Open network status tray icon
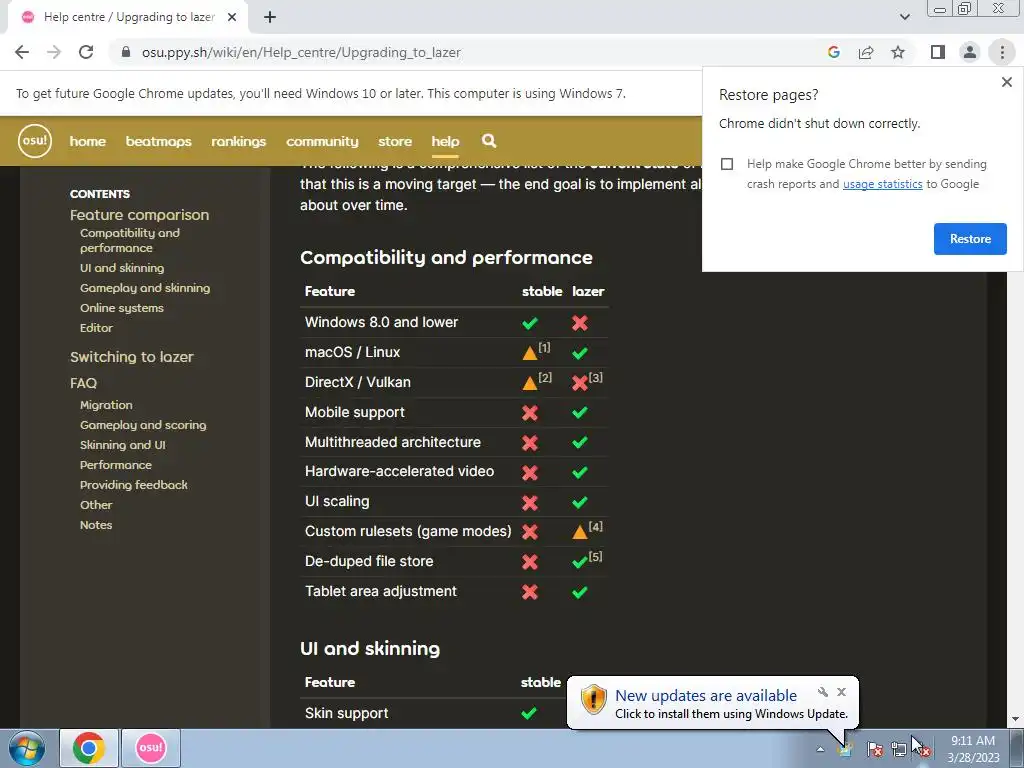The height and width of the screenshot is (768, 1024). pos(899,749)
